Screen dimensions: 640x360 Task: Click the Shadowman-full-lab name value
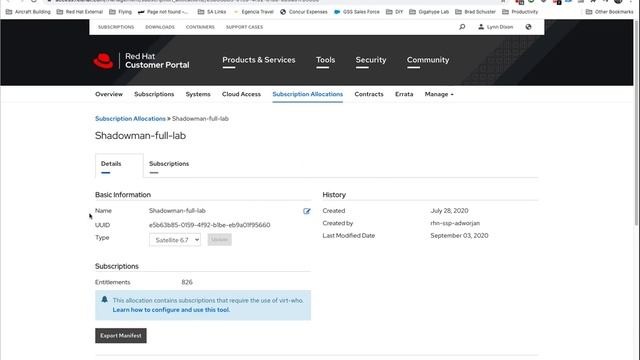[177, 211]
